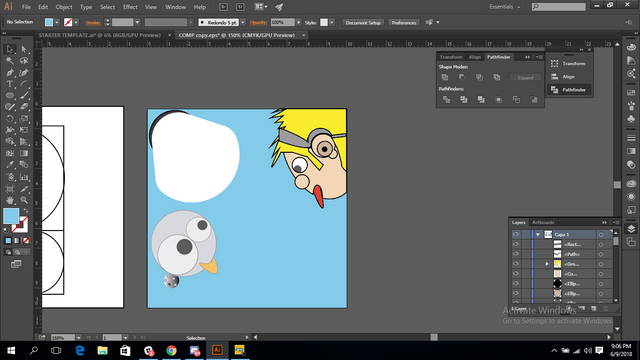640x360 pixels.
Task: Click Minus Back pathfinder icon
Action: (x=534, y=99)
